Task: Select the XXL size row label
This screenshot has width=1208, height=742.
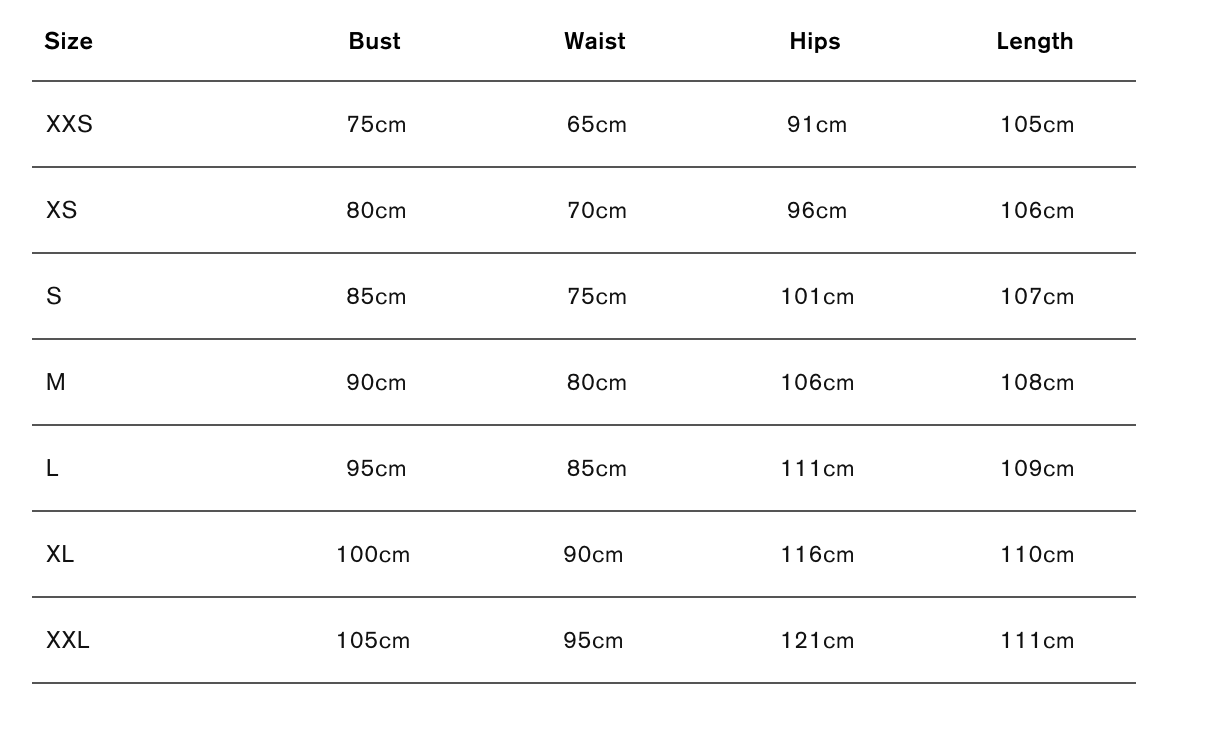Action: pos(68,641)
